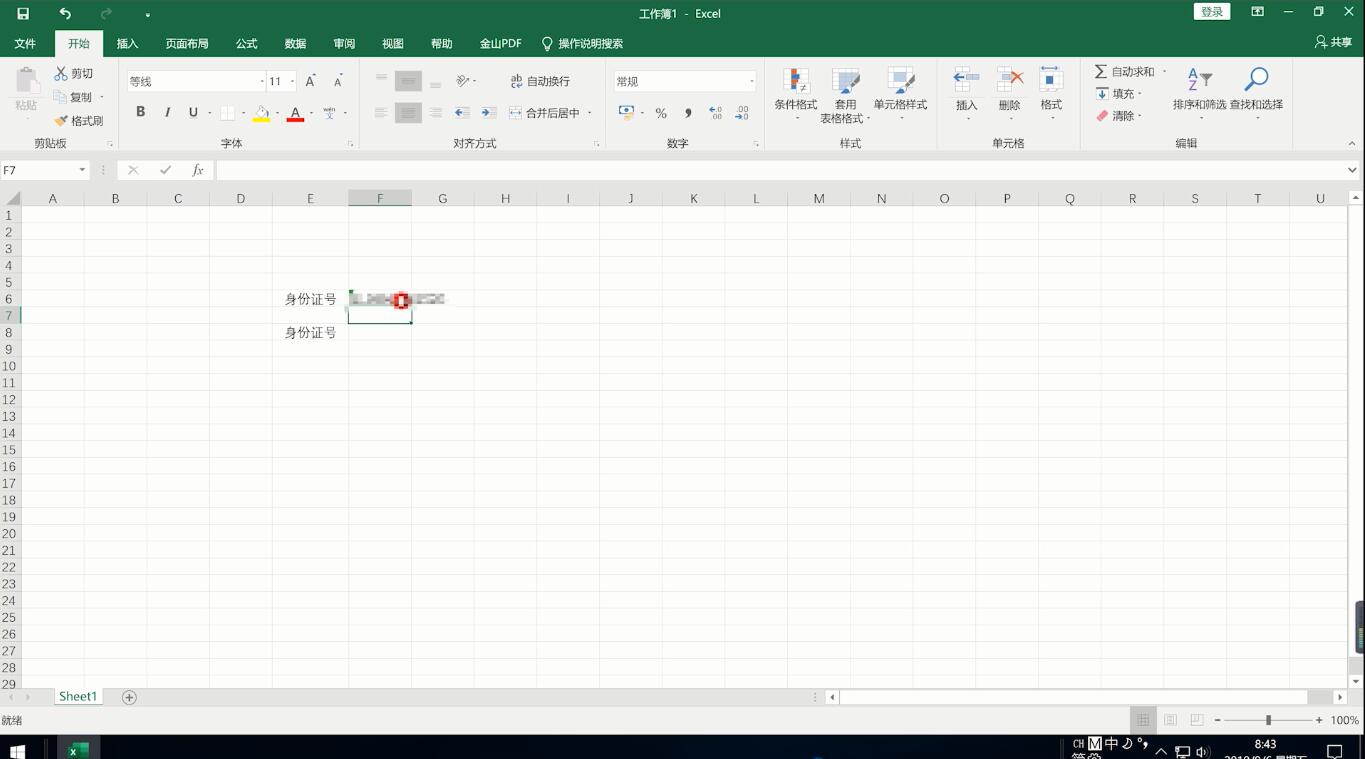Click the insert function fx icon
Image resolution: width=1365 pixels, height=759 pixels.
click(198, 170)
